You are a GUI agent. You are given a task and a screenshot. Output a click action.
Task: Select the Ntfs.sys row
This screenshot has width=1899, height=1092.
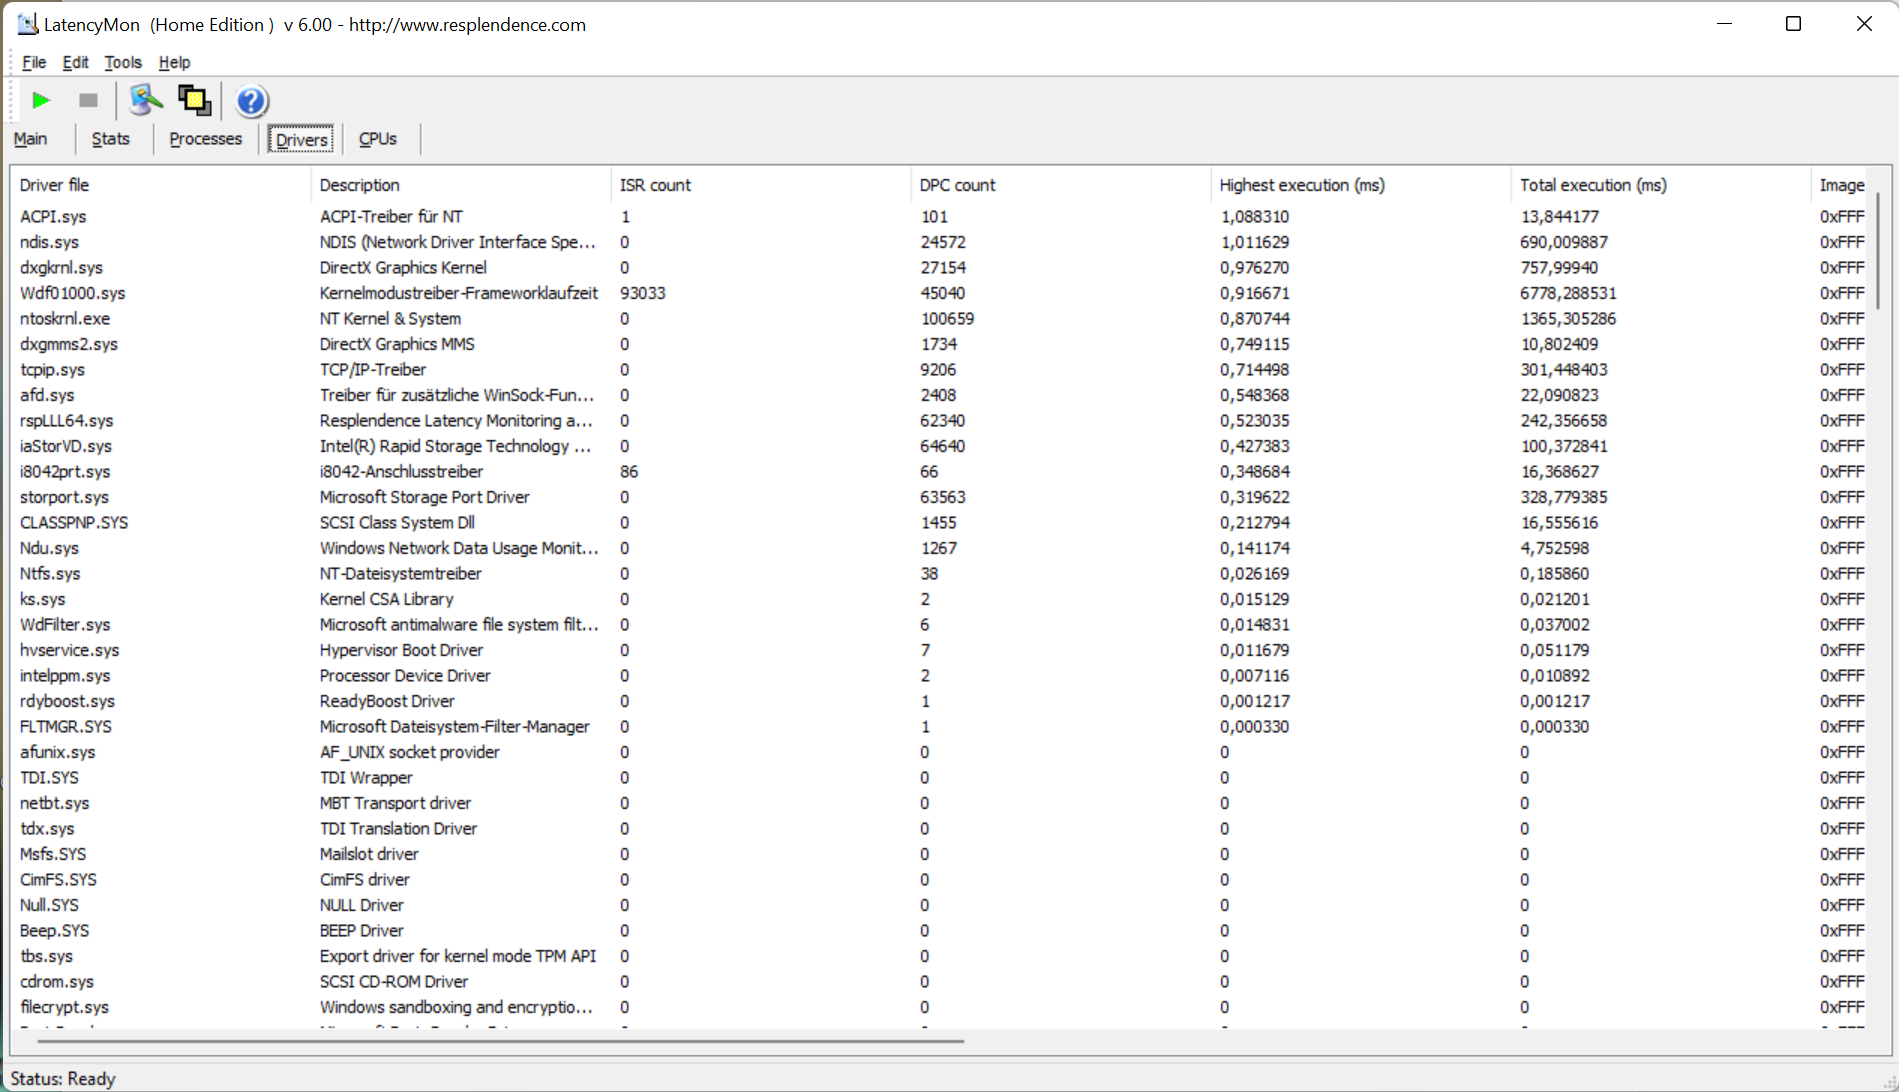pos(940,573)
